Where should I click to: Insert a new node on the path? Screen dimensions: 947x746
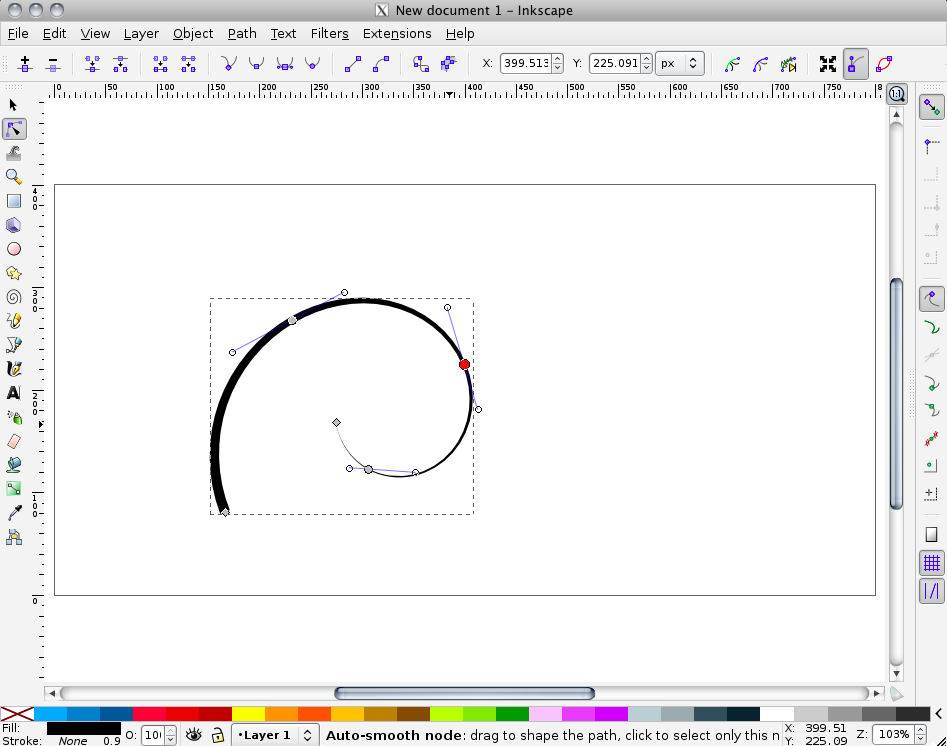point(24,64)
